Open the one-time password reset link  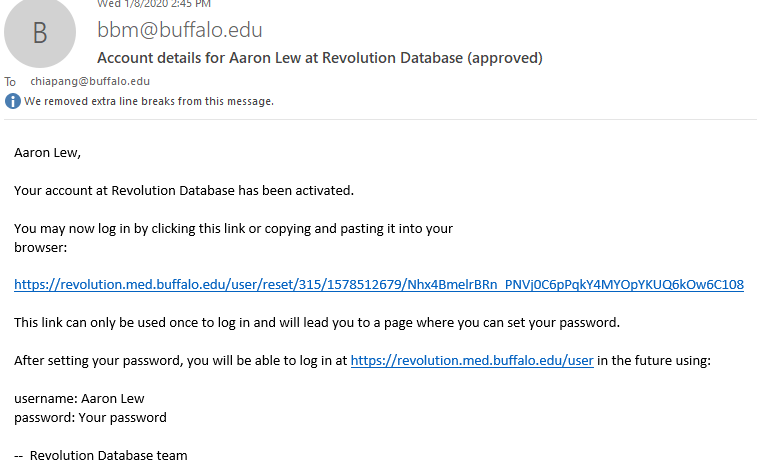click(378, 284)
